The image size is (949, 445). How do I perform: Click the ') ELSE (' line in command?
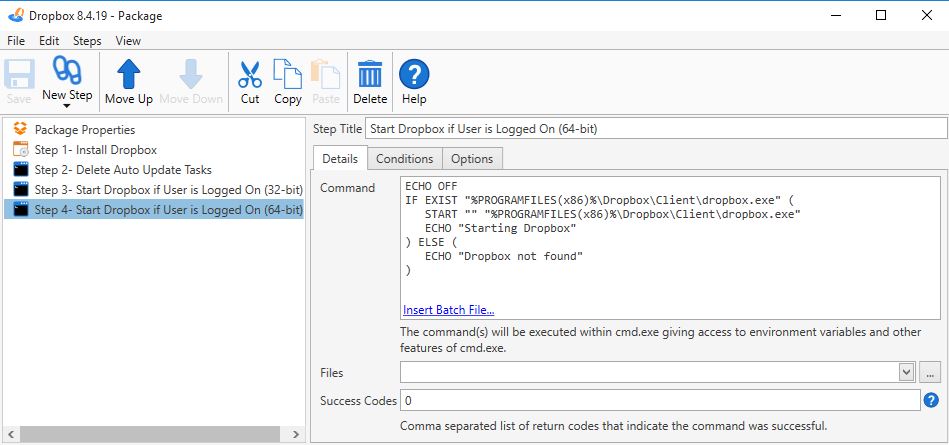click(x=431, y=242)
